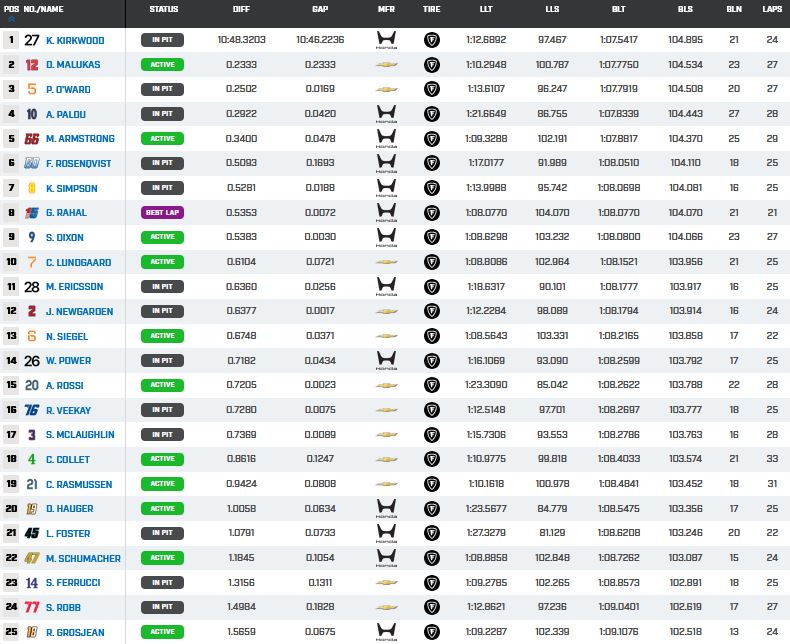Click diff value 1.5659
790x644 pixels.
241,632
